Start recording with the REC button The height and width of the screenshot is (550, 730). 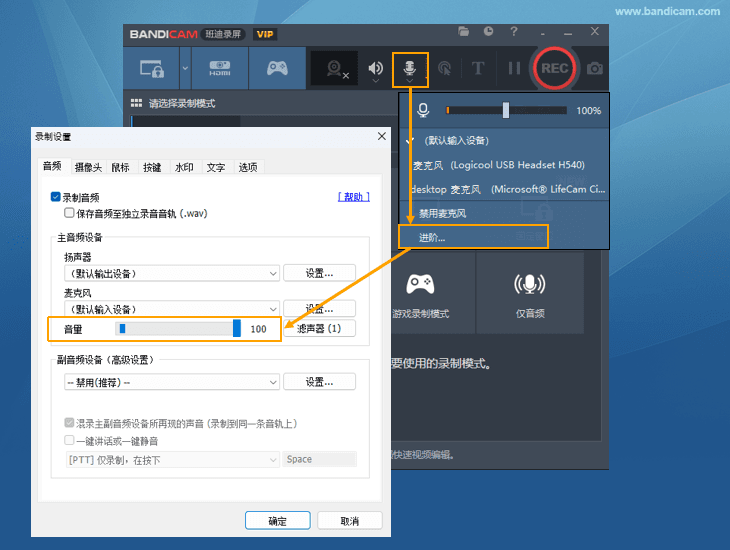tap(554, 68)
